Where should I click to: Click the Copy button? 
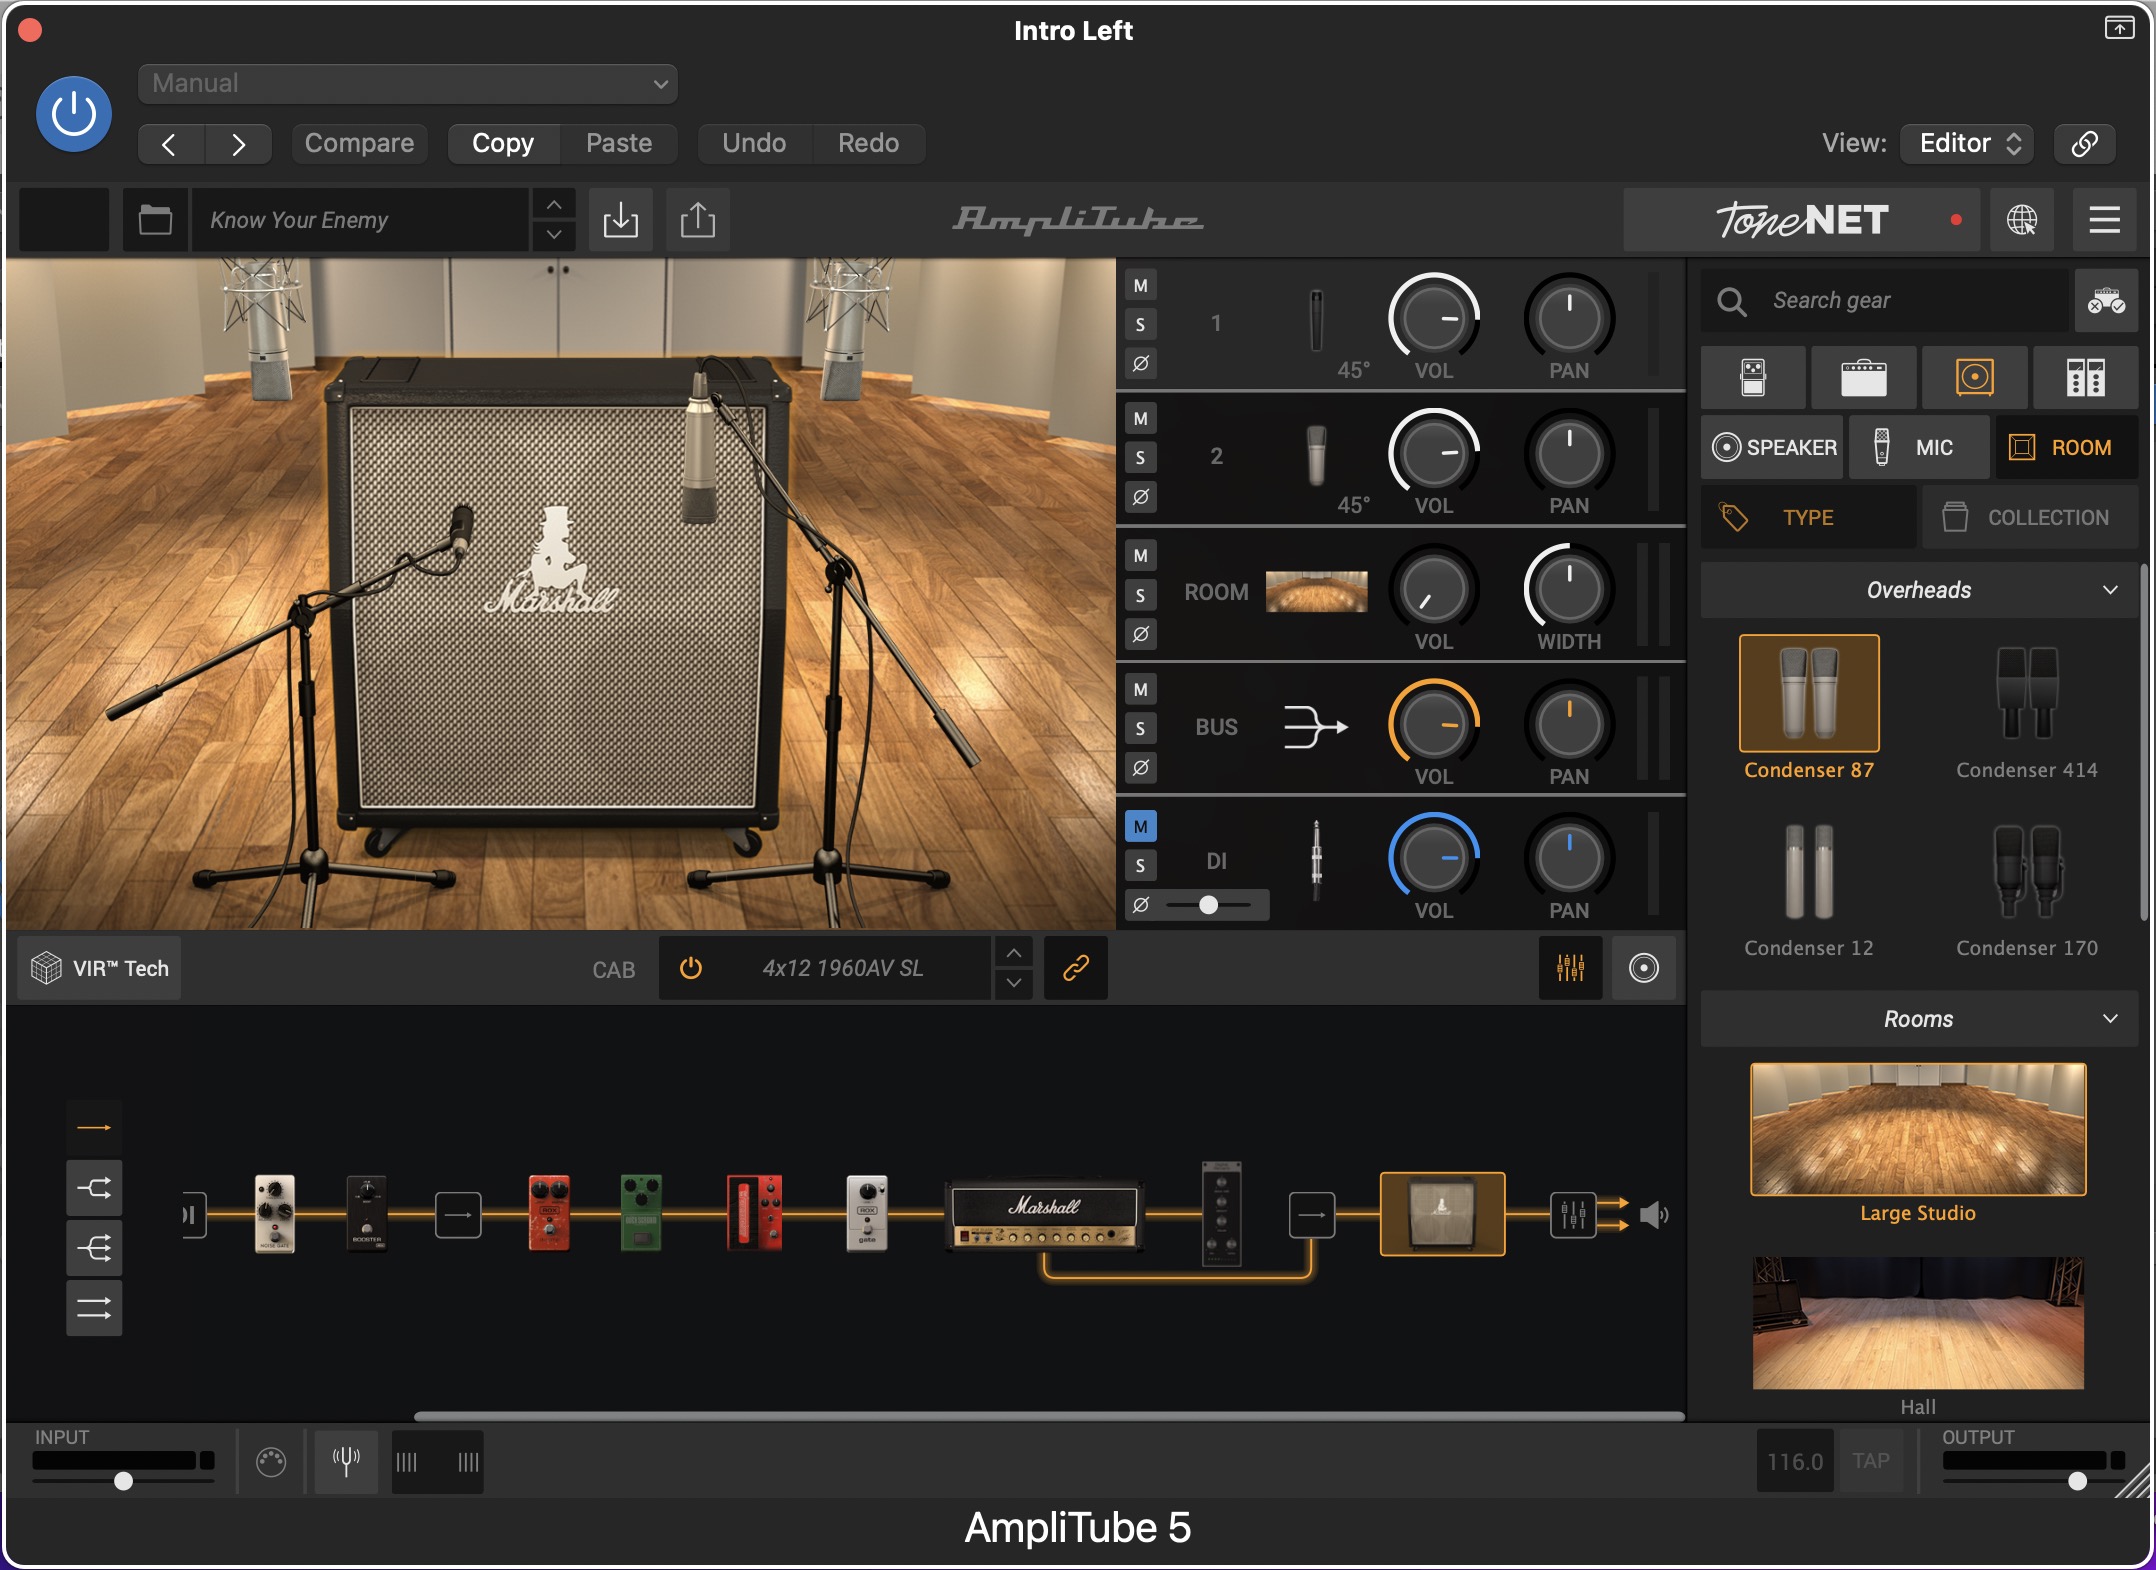pyautogui.click(x=503, y=144)
